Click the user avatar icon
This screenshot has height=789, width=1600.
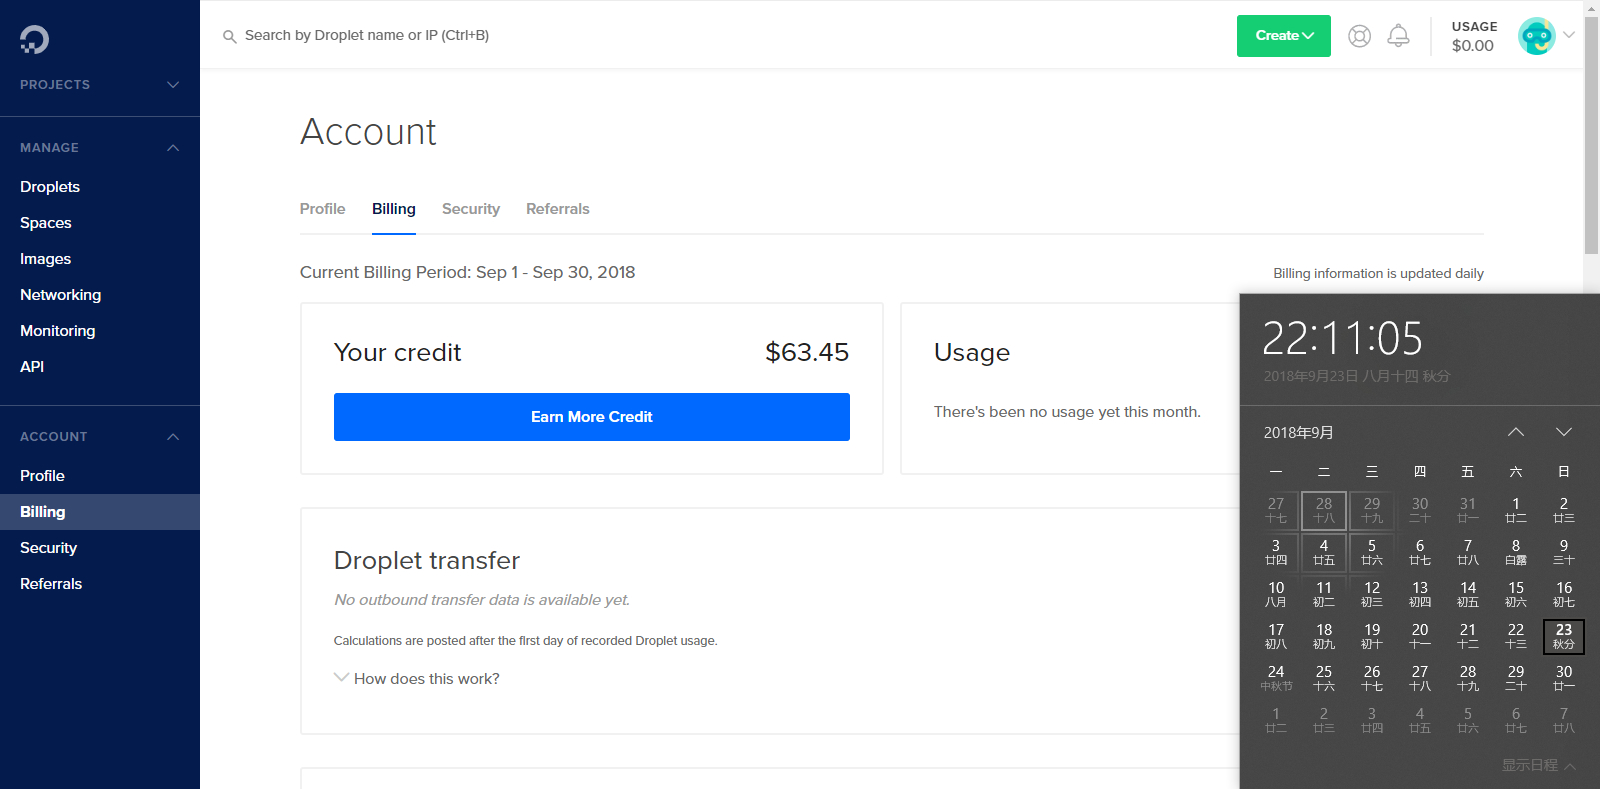pos(1536,36)
